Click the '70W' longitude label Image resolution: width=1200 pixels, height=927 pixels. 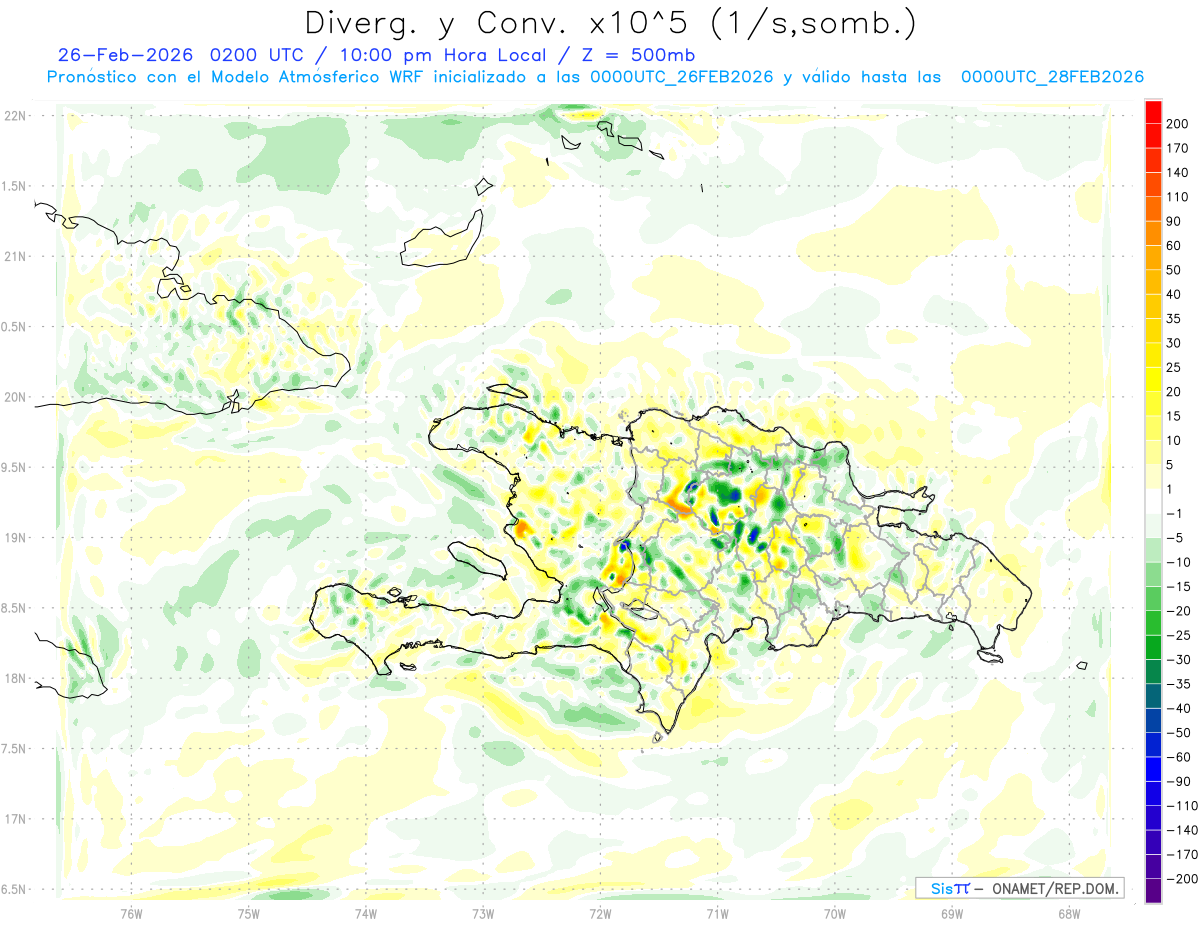(x=834, y=912)
